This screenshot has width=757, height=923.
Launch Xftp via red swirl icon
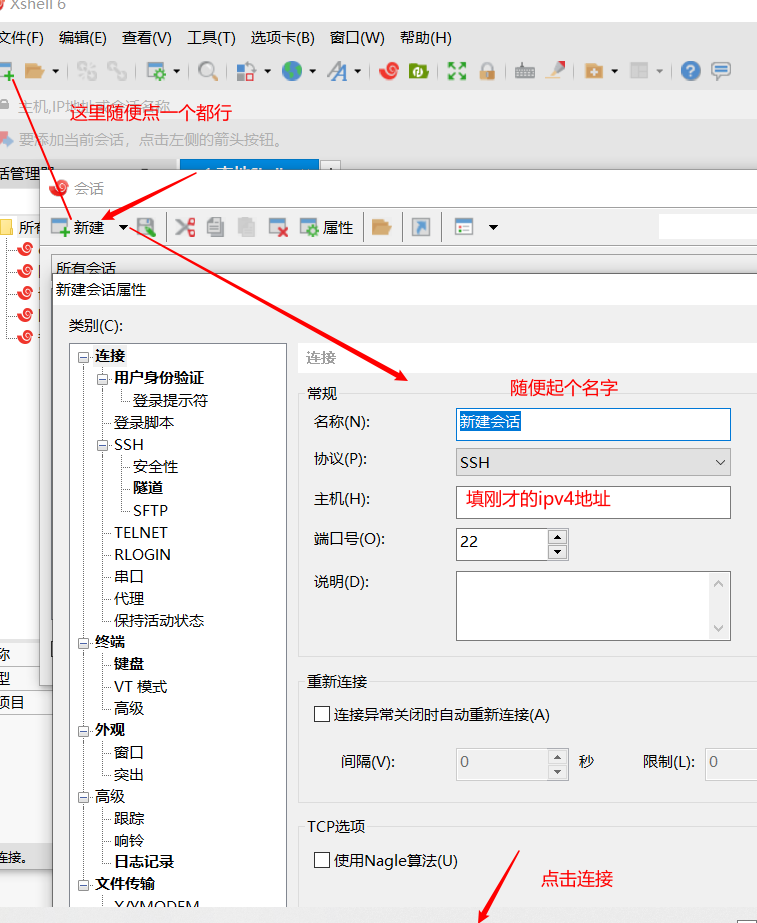tap(389, 71)
